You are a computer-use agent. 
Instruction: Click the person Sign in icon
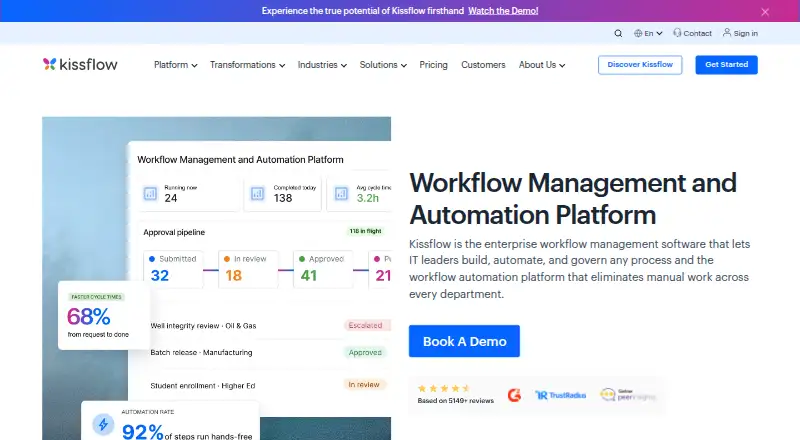[727, 33]
